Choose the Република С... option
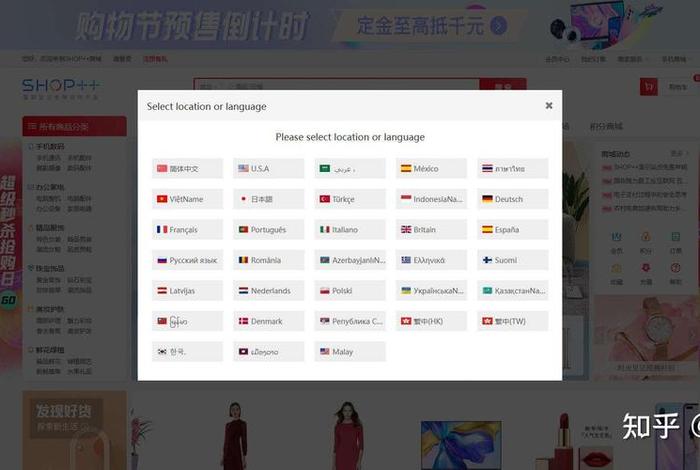The width and height of the screenshot is (700, 470). tap(350, 321)
